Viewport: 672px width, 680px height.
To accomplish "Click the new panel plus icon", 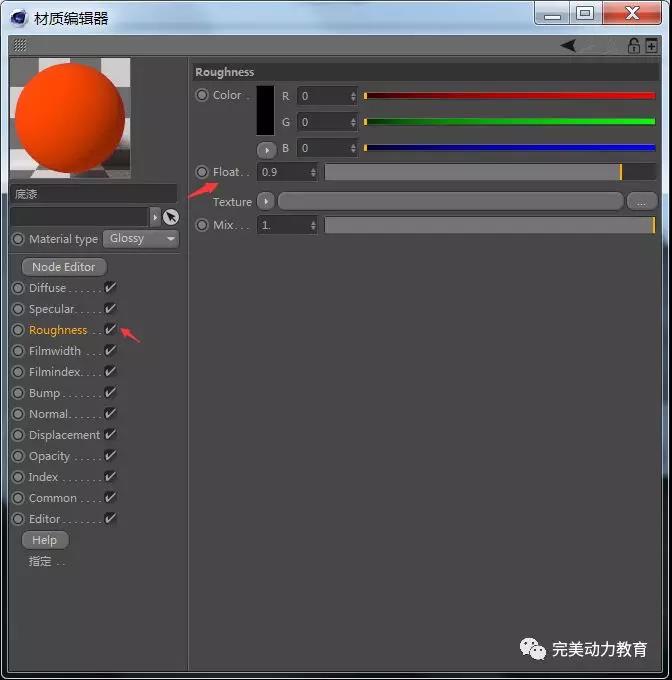I will [x=652, y=46].
